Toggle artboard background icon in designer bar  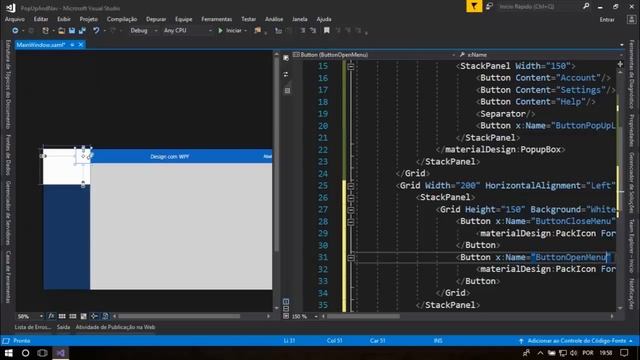[x=83, y=316]
